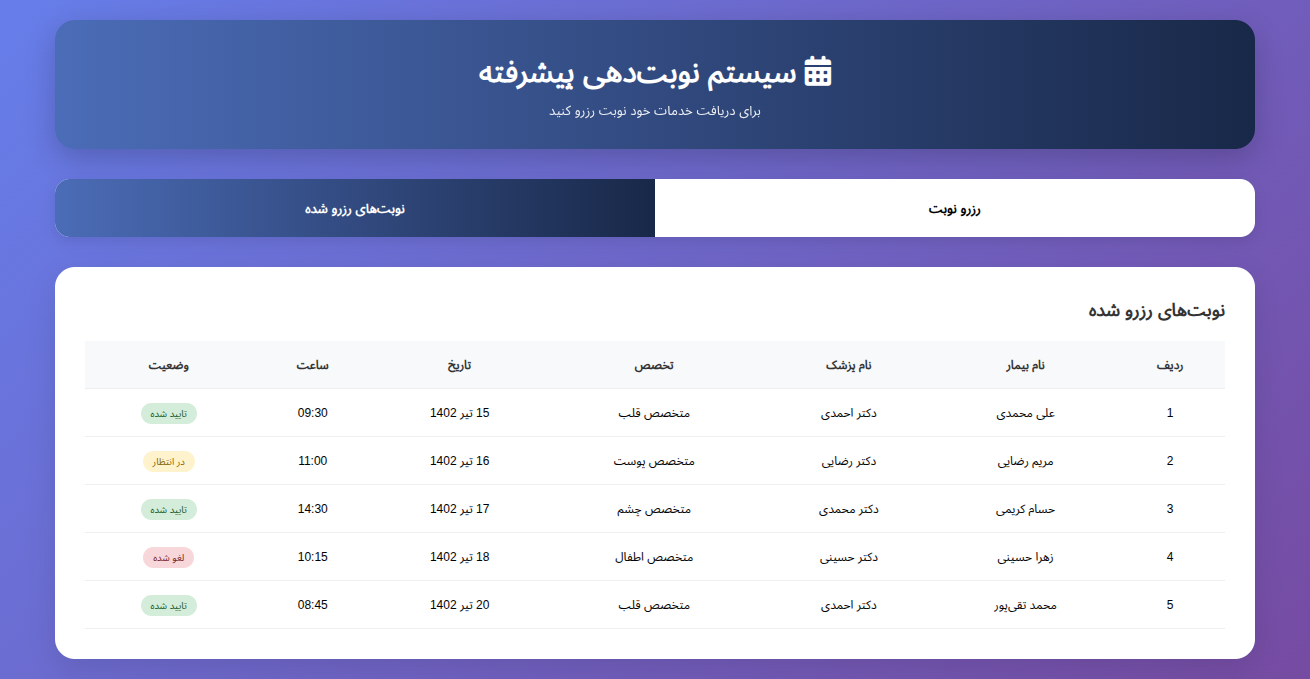The image size is (1310, 679).
Task: Click the وضعیت column header
Action: [x=169, y=365]
